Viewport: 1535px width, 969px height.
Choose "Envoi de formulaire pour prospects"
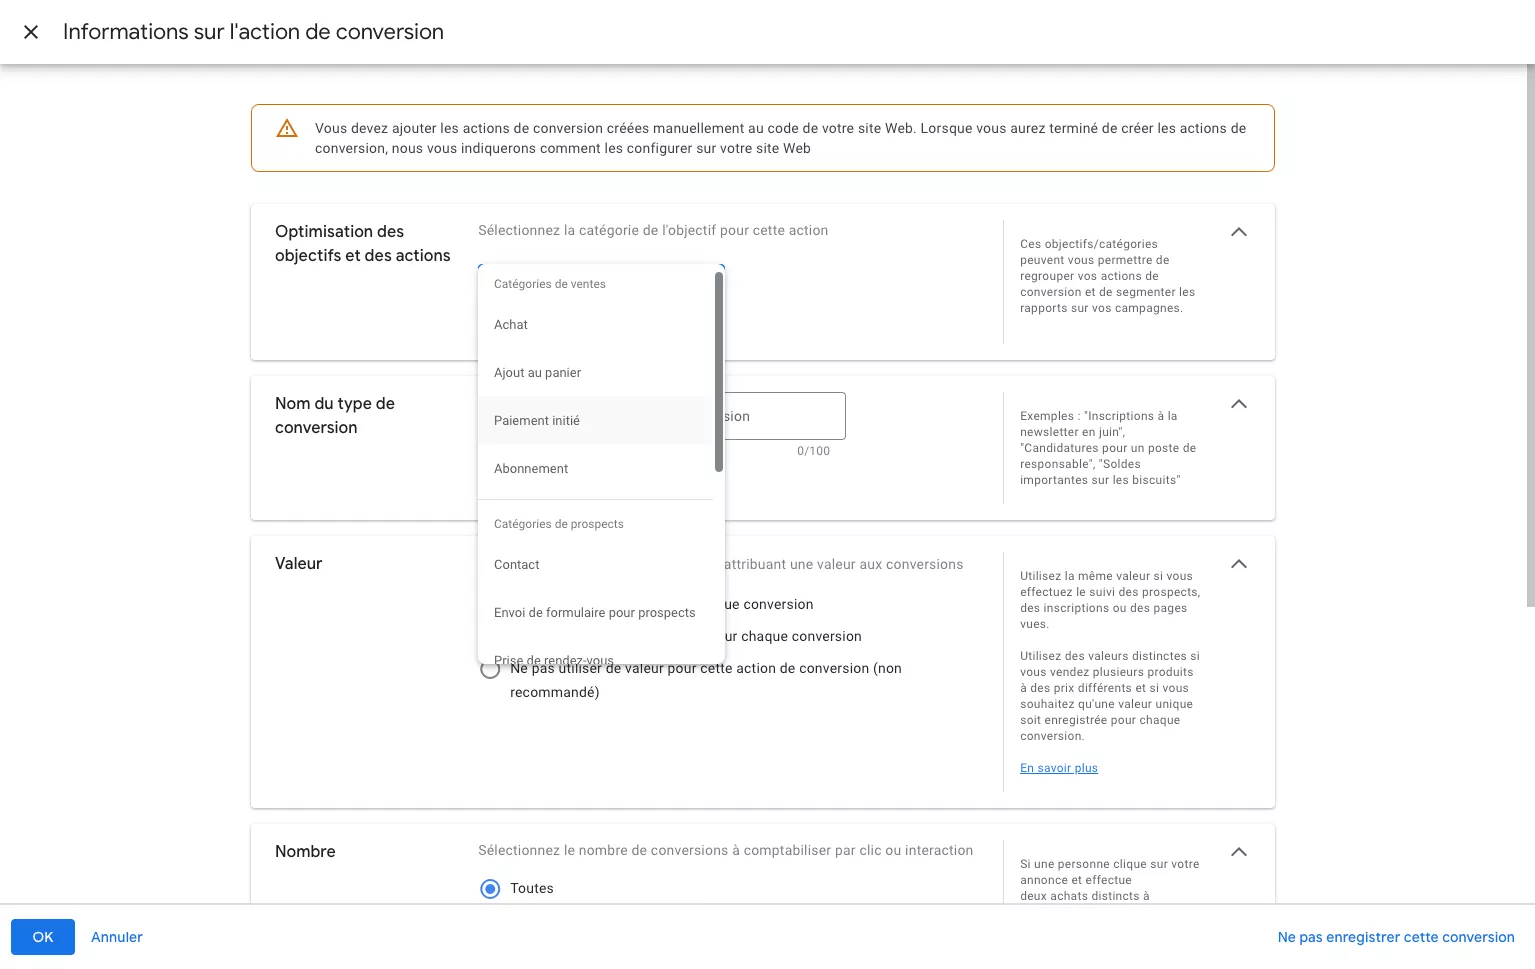point(594,612)
